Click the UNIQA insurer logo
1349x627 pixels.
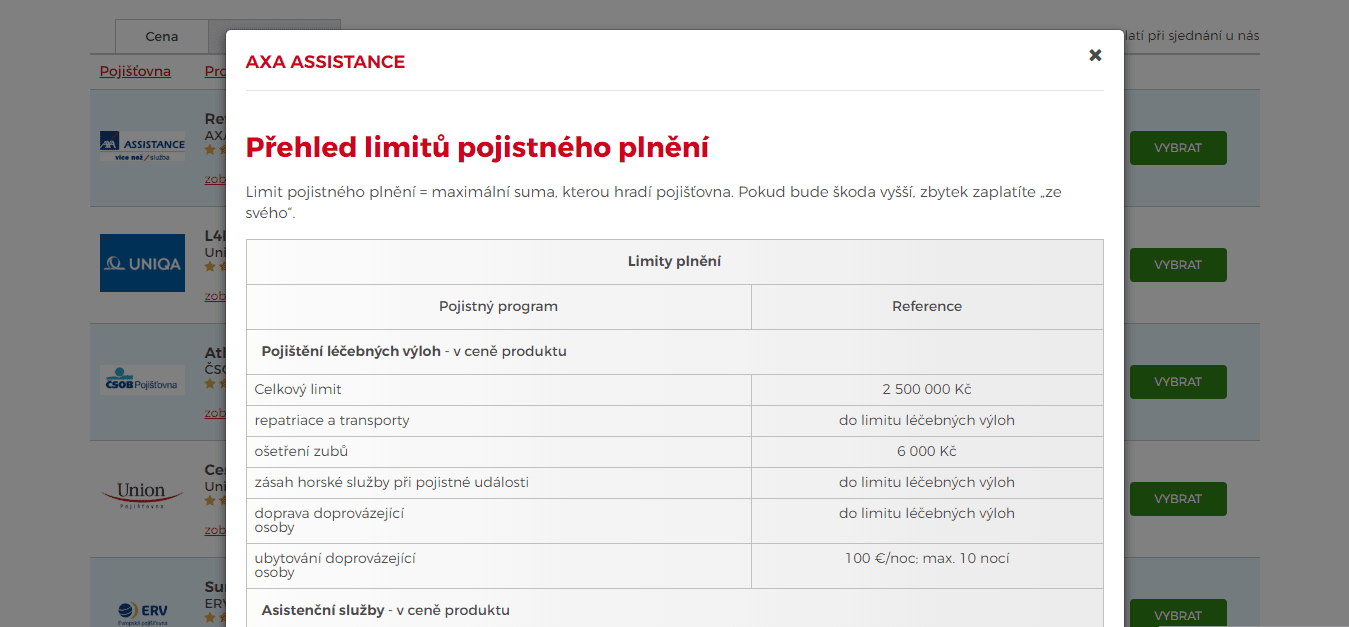tap(142, 263)
